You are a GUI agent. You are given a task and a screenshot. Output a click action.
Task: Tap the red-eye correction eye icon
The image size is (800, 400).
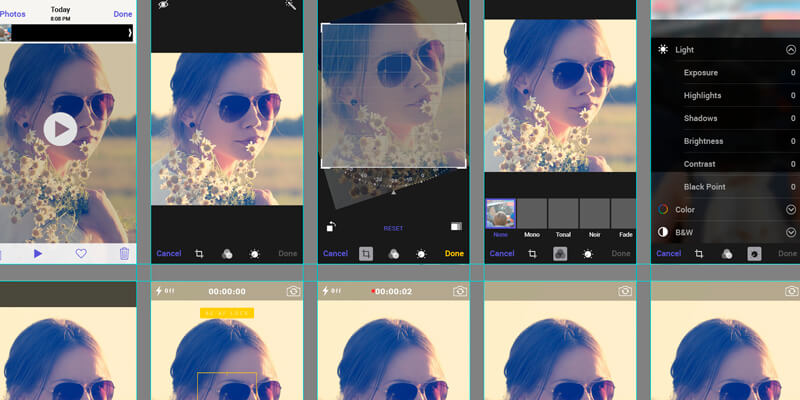coord(163,6)
